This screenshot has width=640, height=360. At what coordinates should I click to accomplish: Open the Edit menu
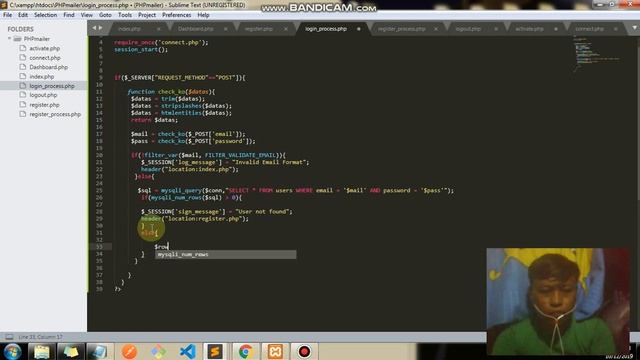(x=23, y=15)
